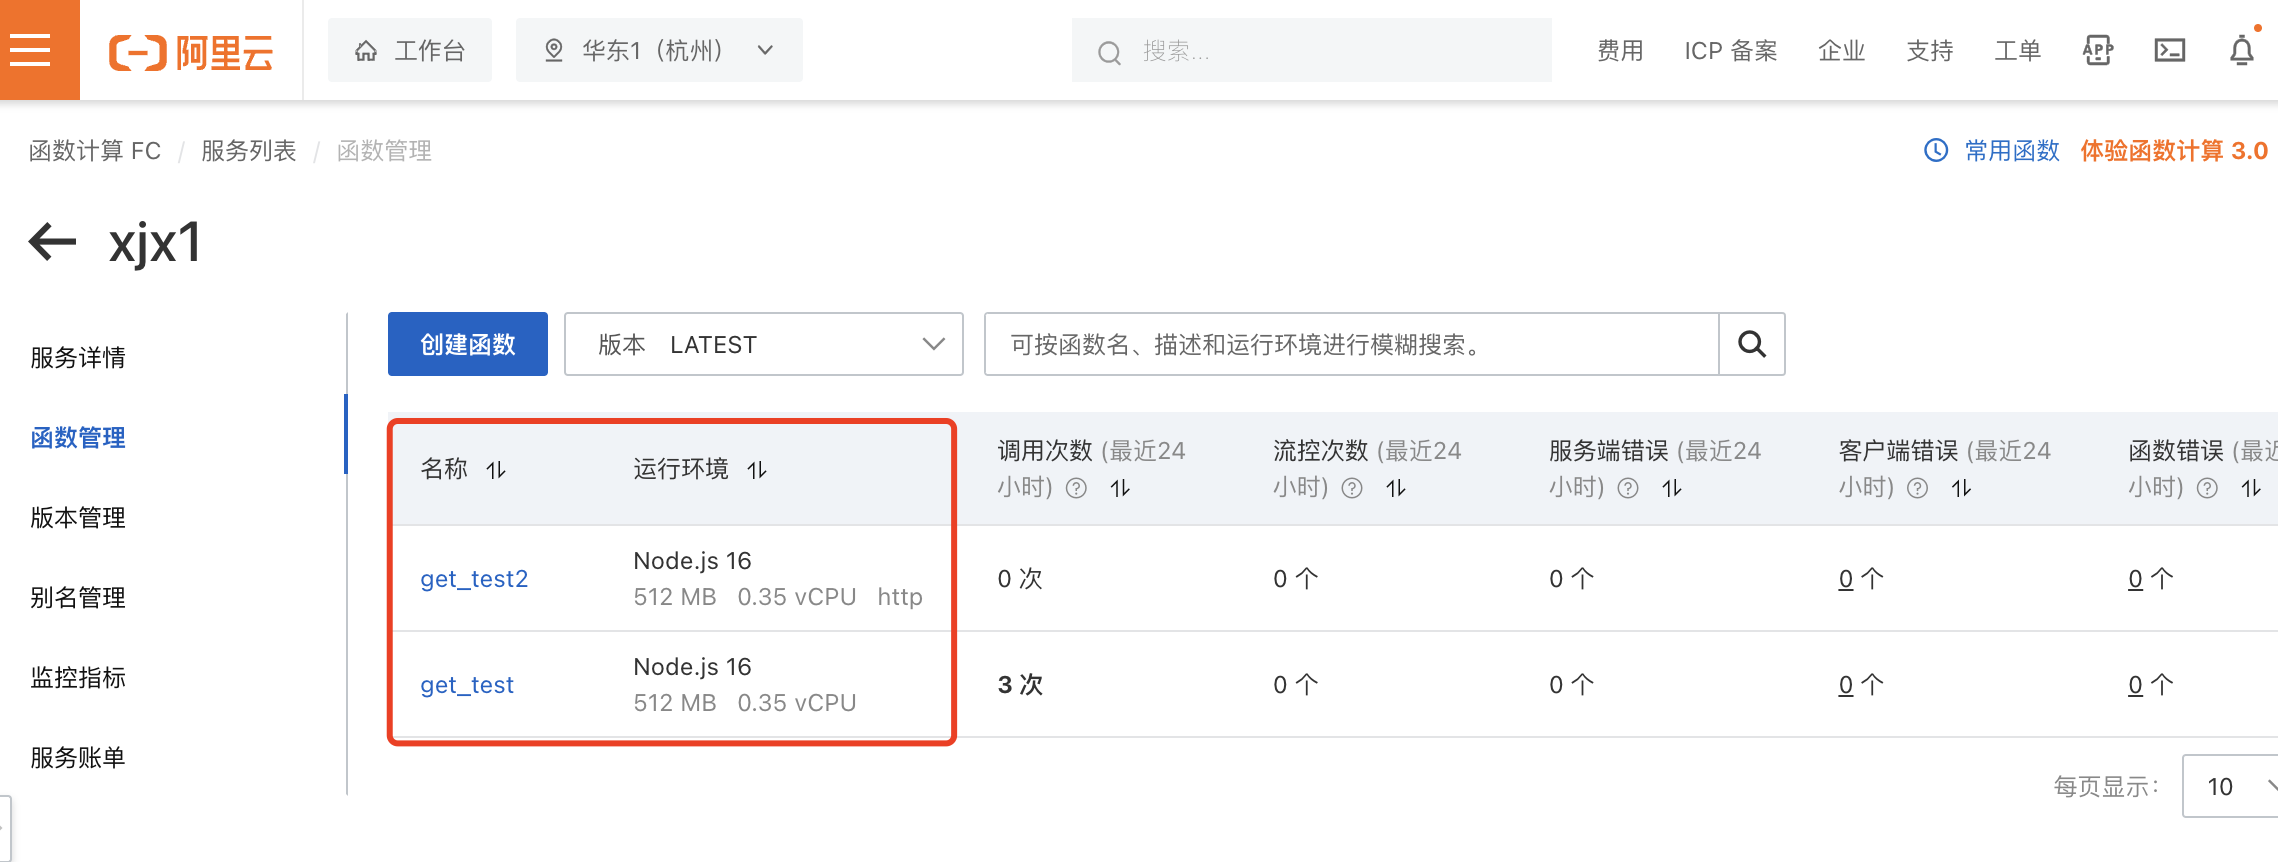Expand the 版本 LATEST dropdown
This screenshot has height=862, width=2278.
(764, 344)
